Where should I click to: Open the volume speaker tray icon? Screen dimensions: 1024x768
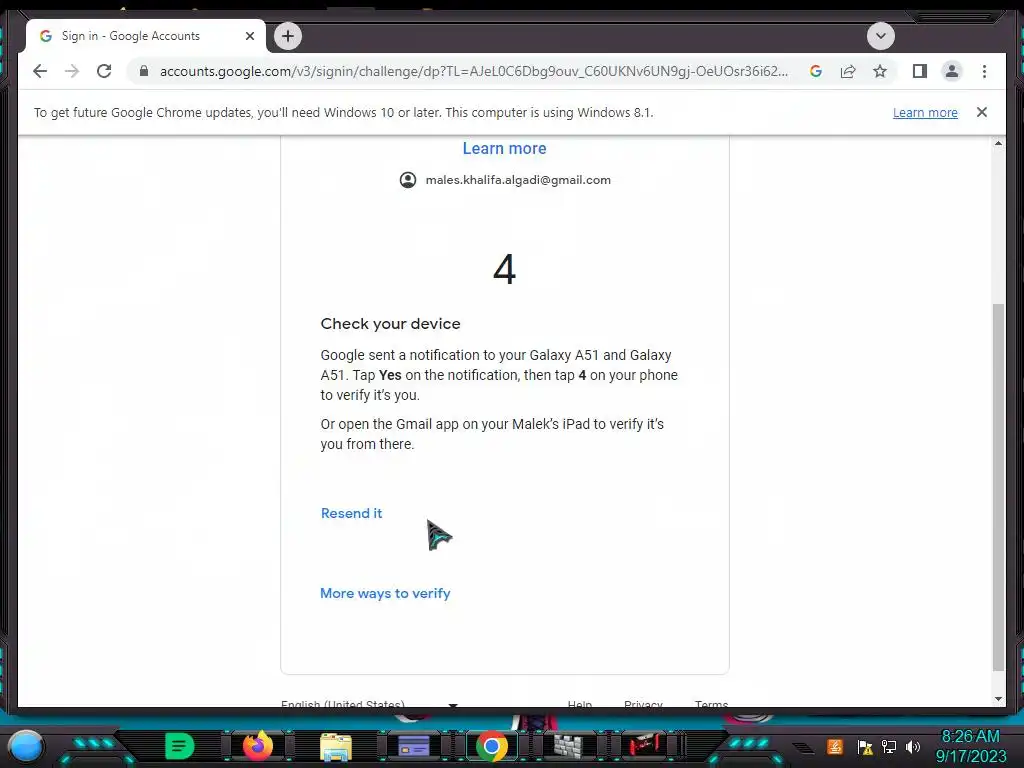(913, 746)
